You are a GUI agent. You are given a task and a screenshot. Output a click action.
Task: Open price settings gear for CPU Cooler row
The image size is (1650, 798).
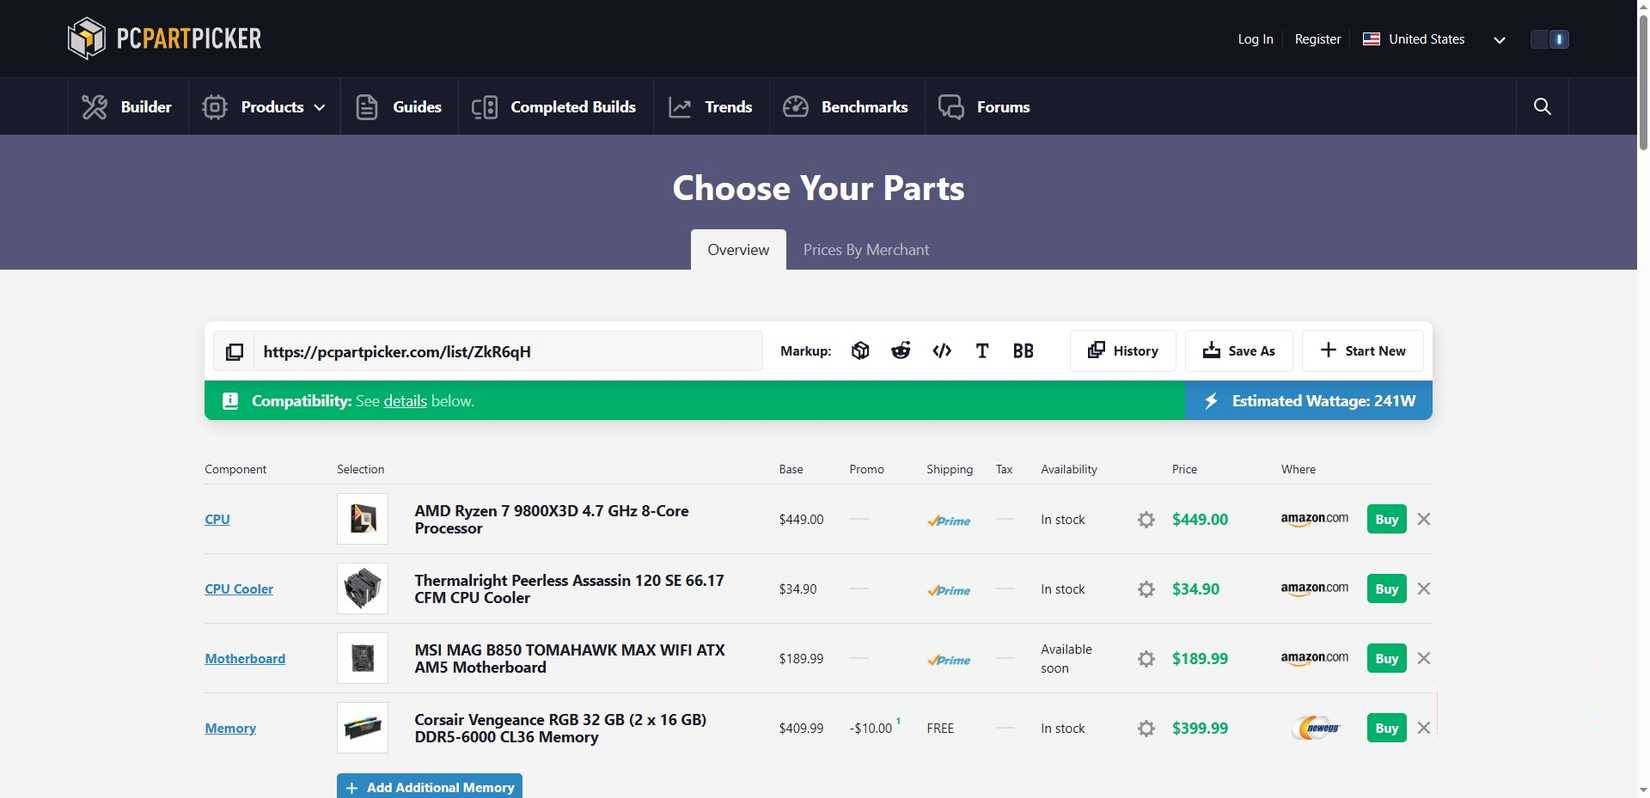pos(1146,589)
